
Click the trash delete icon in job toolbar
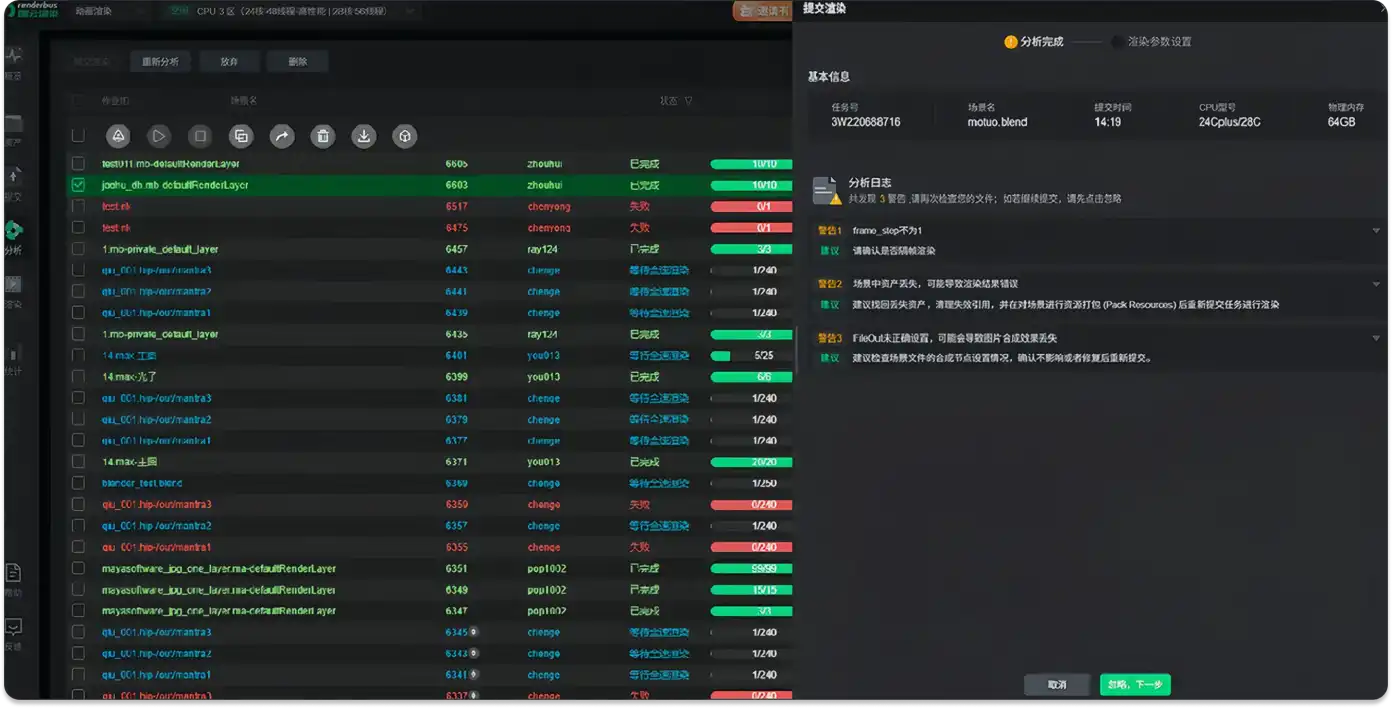click(323, 137)
